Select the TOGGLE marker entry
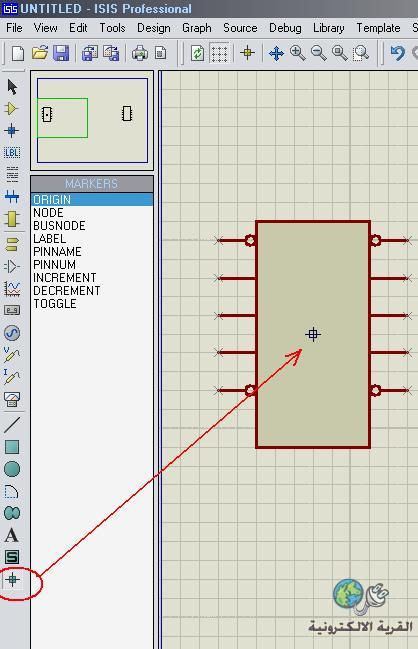This screenshot has width=418, height=649. pyautogui.click(x=55, y=303)
